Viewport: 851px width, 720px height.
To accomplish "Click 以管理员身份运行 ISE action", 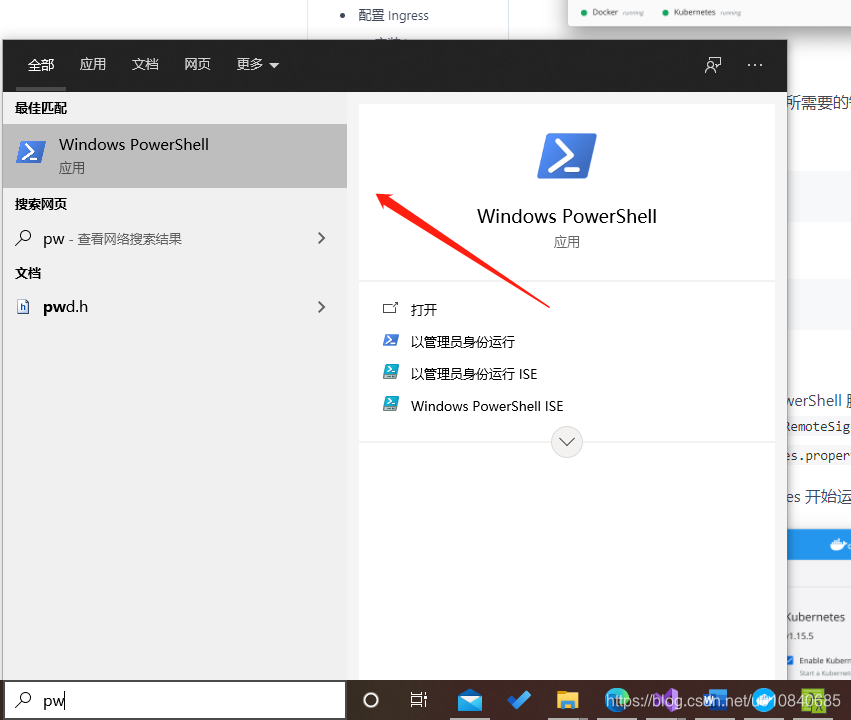I will point(474,374).
